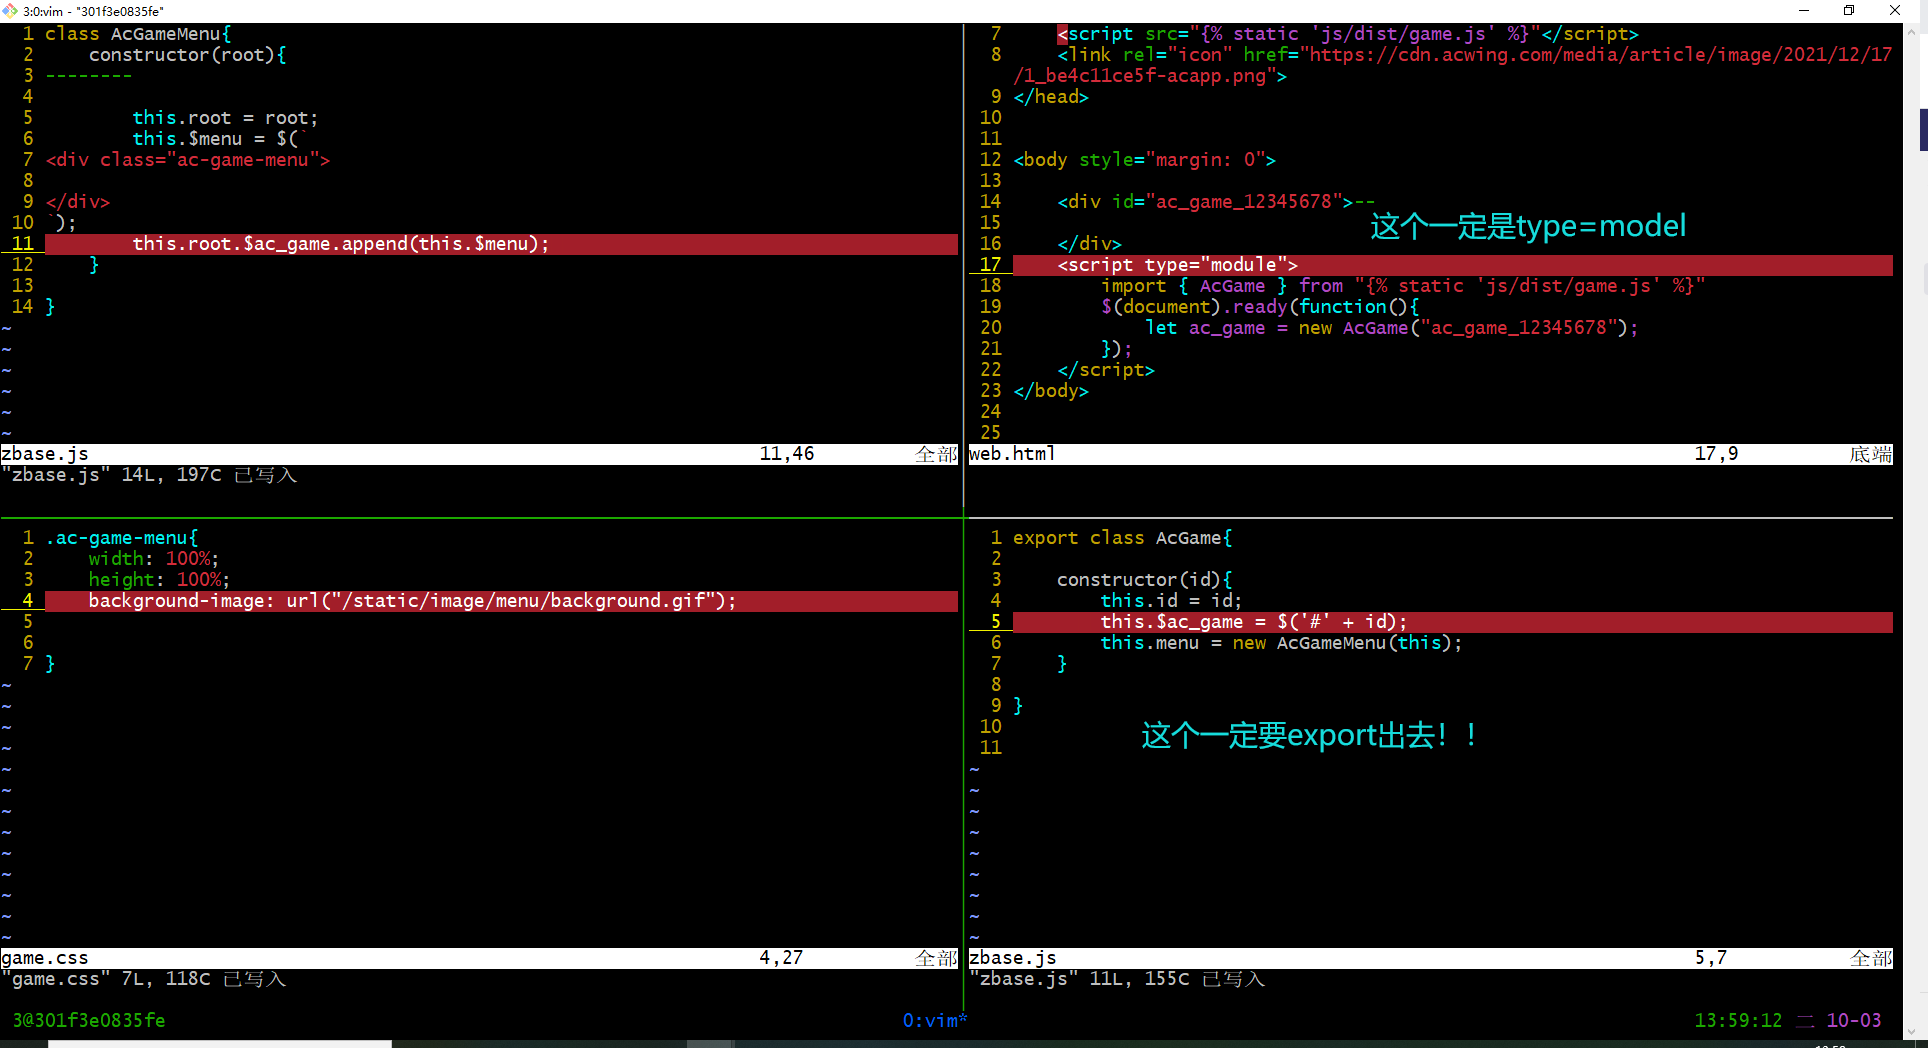Minimize the vim terminal window
The width and height of the screenshot is (1928, 1048).
(1804, 11)
